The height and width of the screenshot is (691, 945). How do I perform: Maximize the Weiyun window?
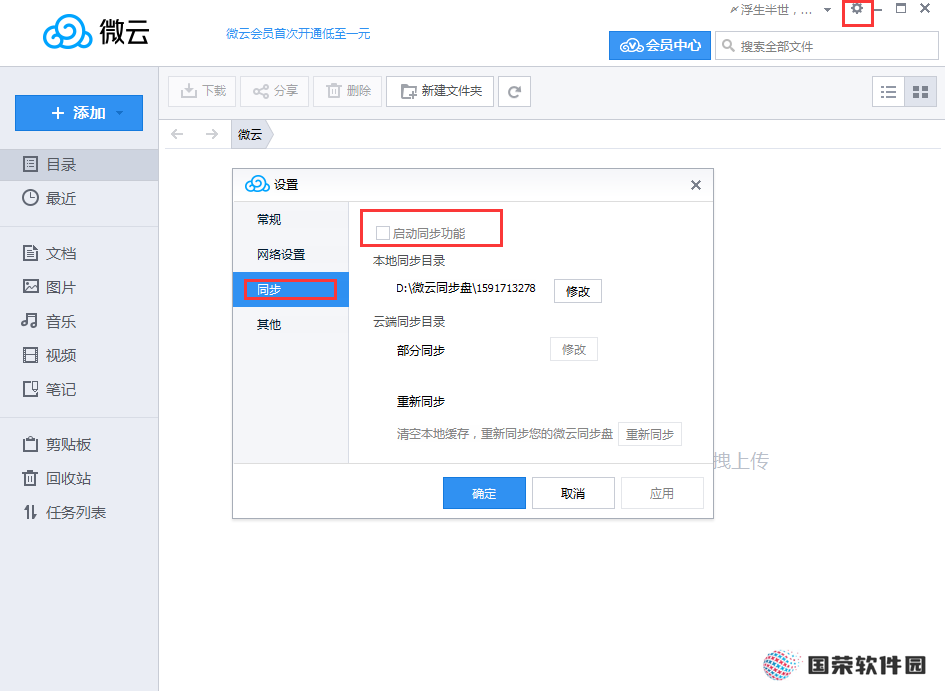pos(900,8)
